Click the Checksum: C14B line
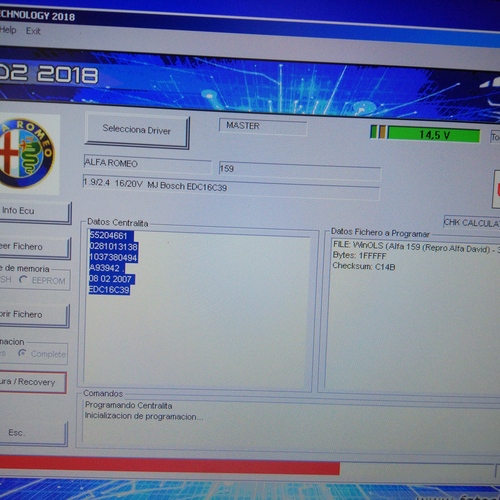 (364, 266)
